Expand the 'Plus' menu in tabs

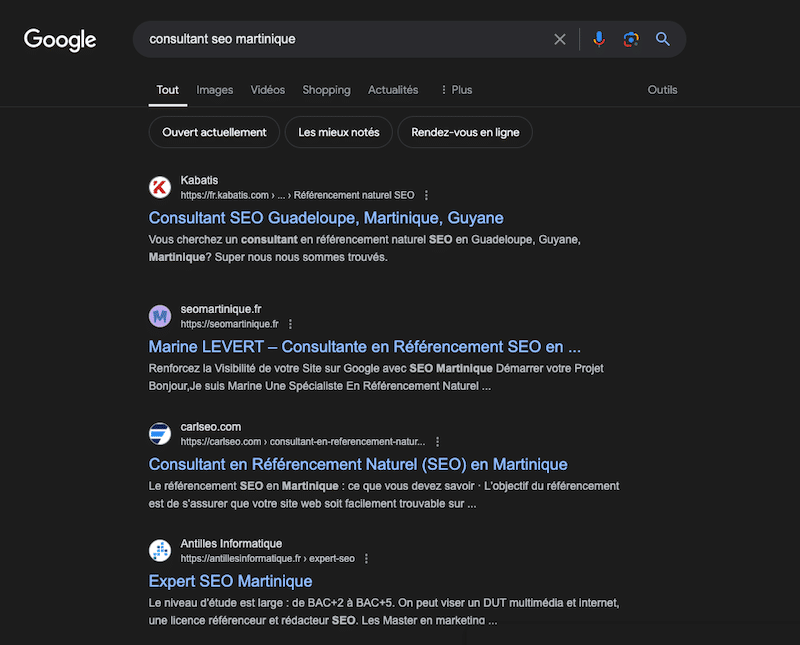(456, 90)
